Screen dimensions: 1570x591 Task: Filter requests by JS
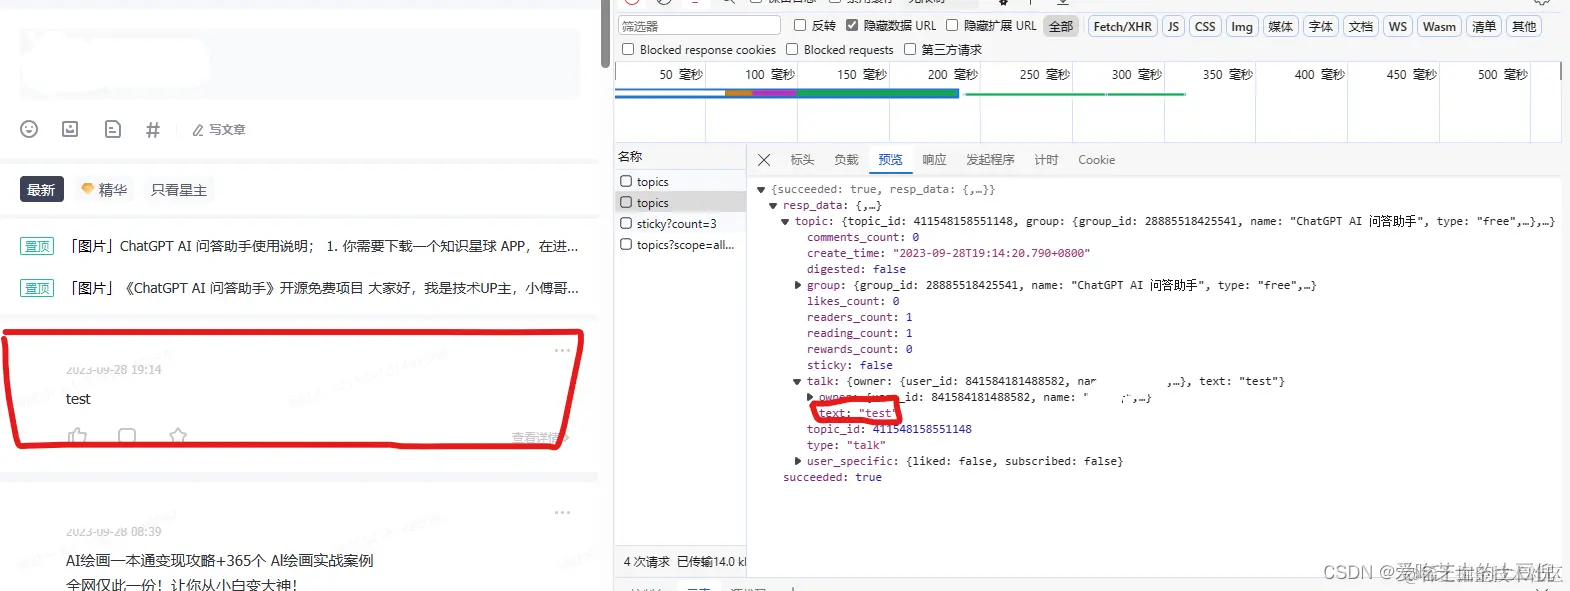[1173, 27]
